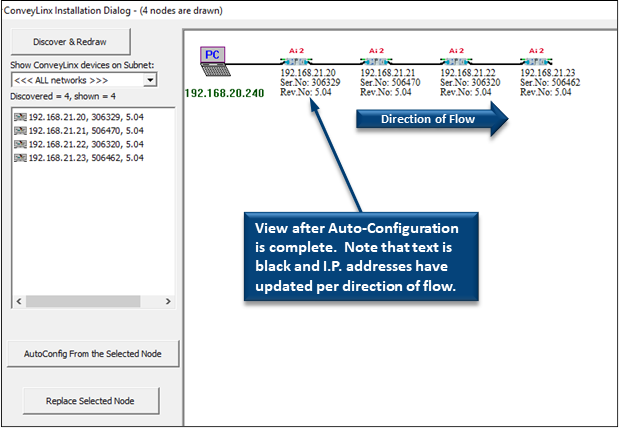Click module icon beside 192.168.21.21 in list

[x=20, y=131]
